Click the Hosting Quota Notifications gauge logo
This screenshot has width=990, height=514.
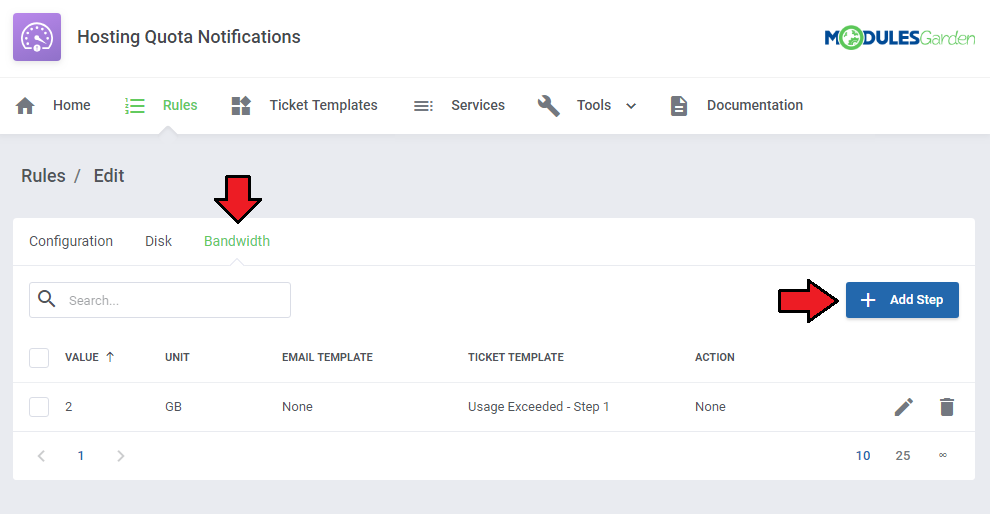[37, 37]
